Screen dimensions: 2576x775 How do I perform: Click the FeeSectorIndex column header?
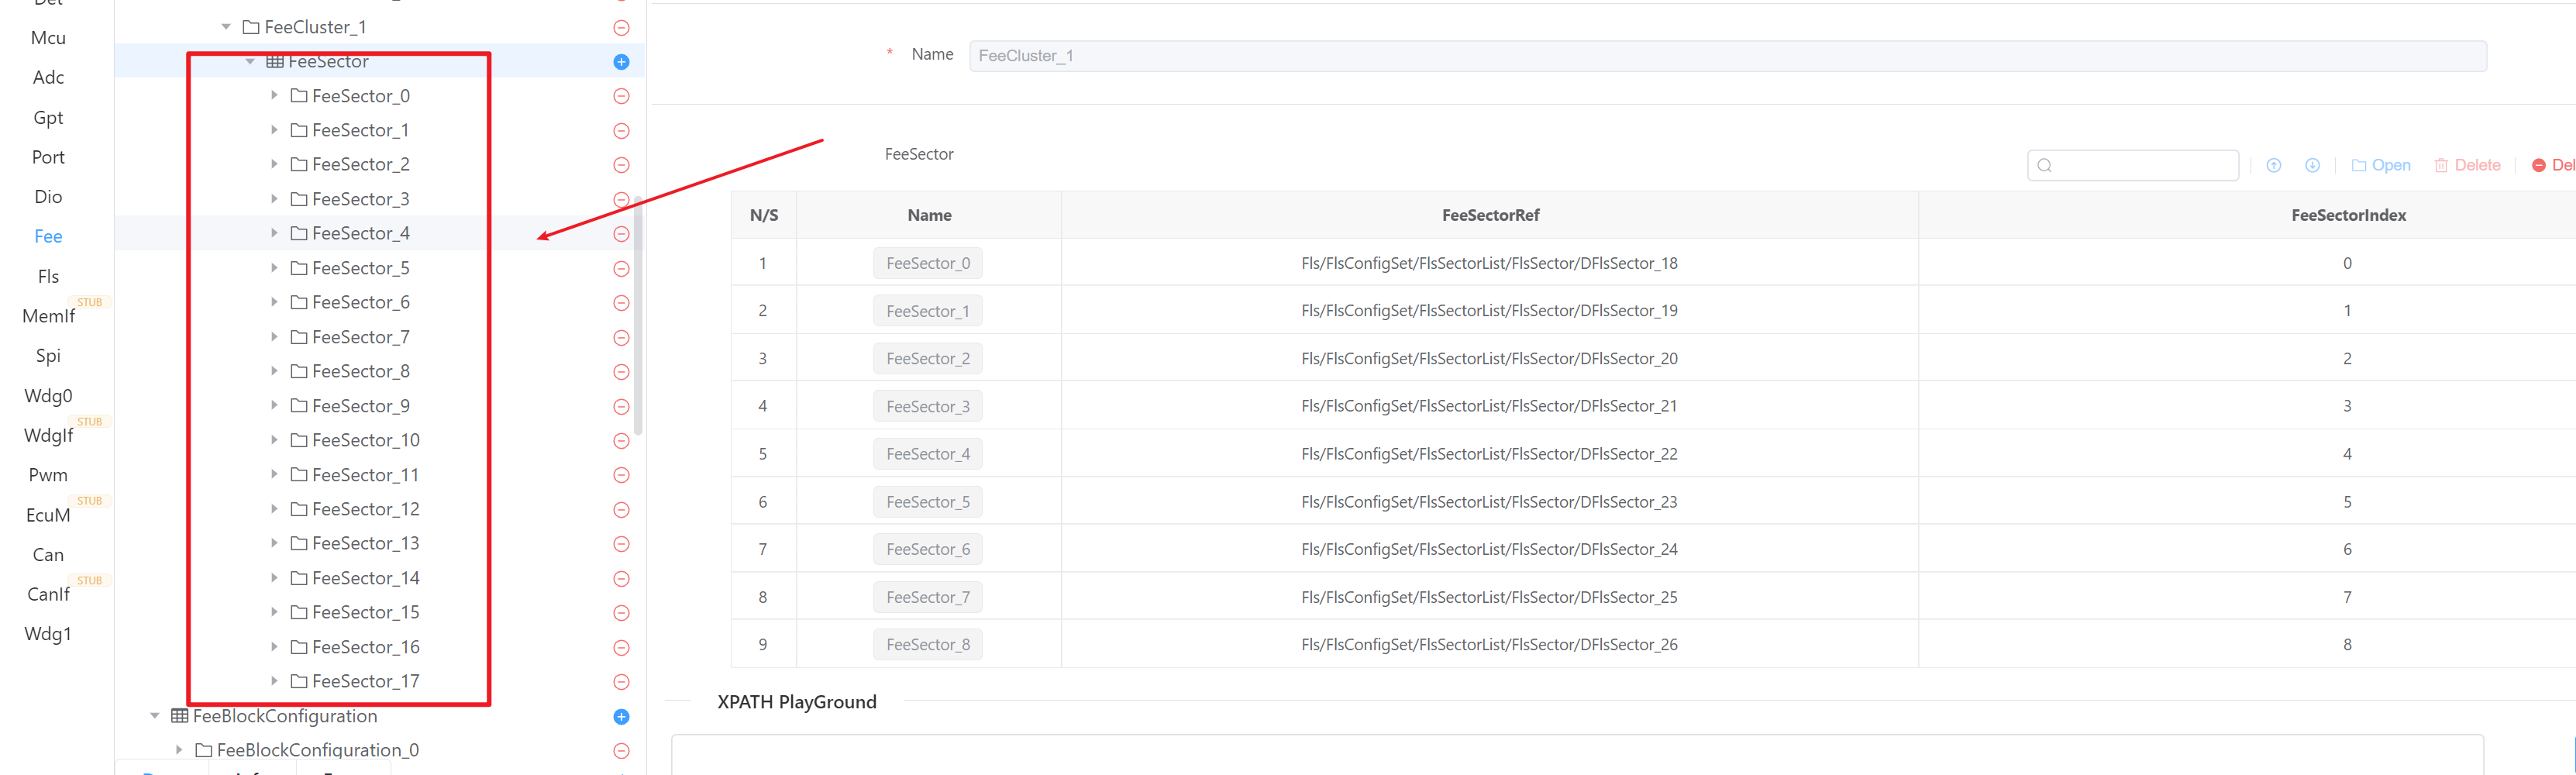tap(2348, 215)
